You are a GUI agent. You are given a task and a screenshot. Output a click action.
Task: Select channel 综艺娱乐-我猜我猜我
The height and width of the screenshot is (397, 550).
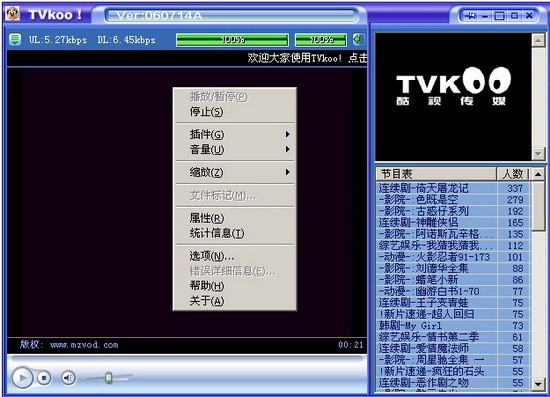pyautogui.click(x=454, y=245)
